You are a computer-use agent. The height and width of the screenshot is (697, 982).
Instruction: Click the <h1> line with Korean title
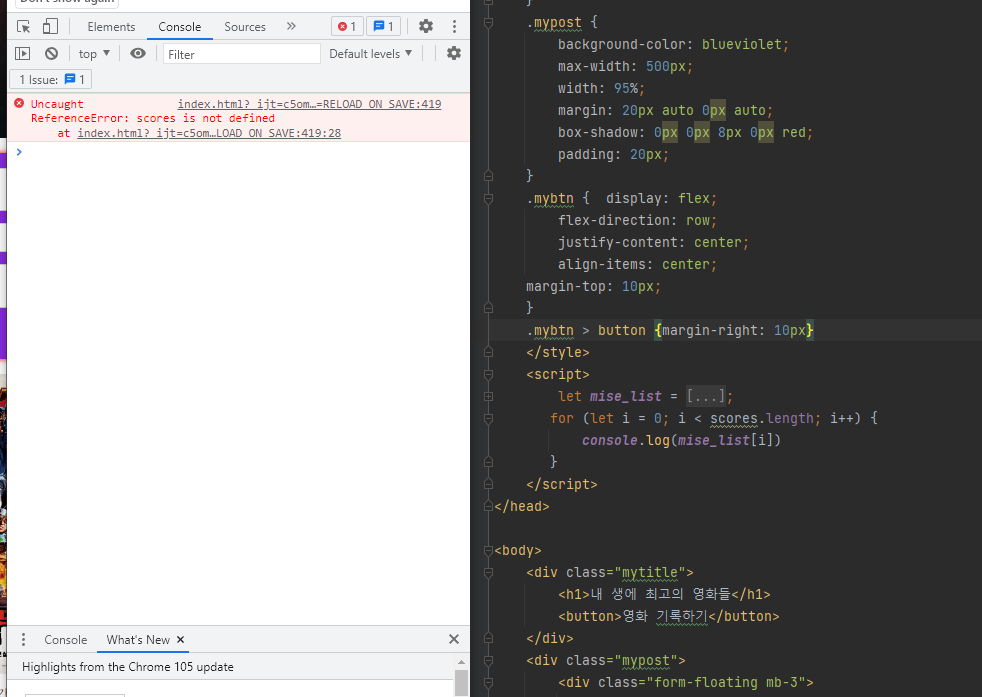pos(664,594)
